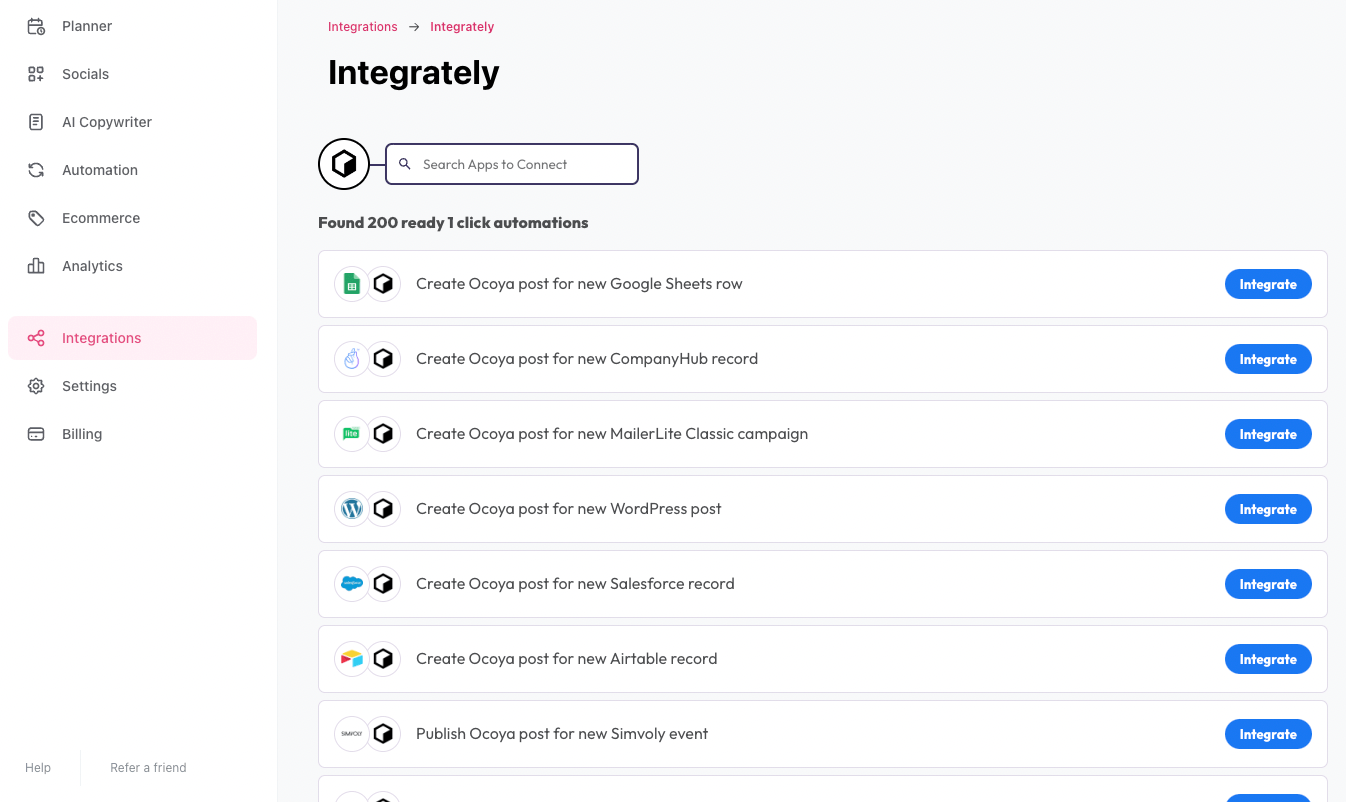Integrate the Salesforce record automation
The width and height of the screenshot is (1346, 802).
pyautogui.click(x=1268, y=584)
